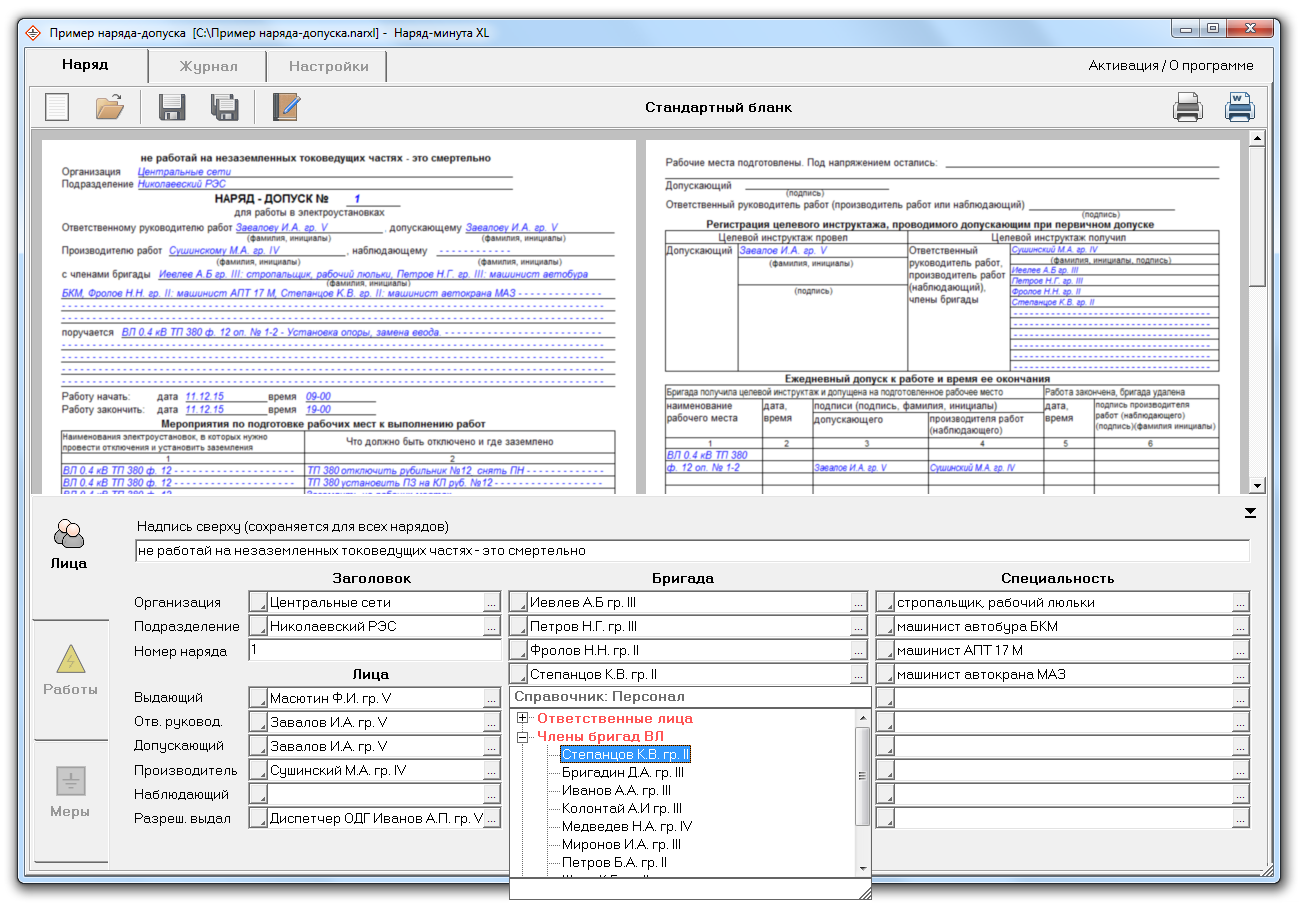
Task: Click the Производитель field Сушинский М.А.
Action: (375, 770)
